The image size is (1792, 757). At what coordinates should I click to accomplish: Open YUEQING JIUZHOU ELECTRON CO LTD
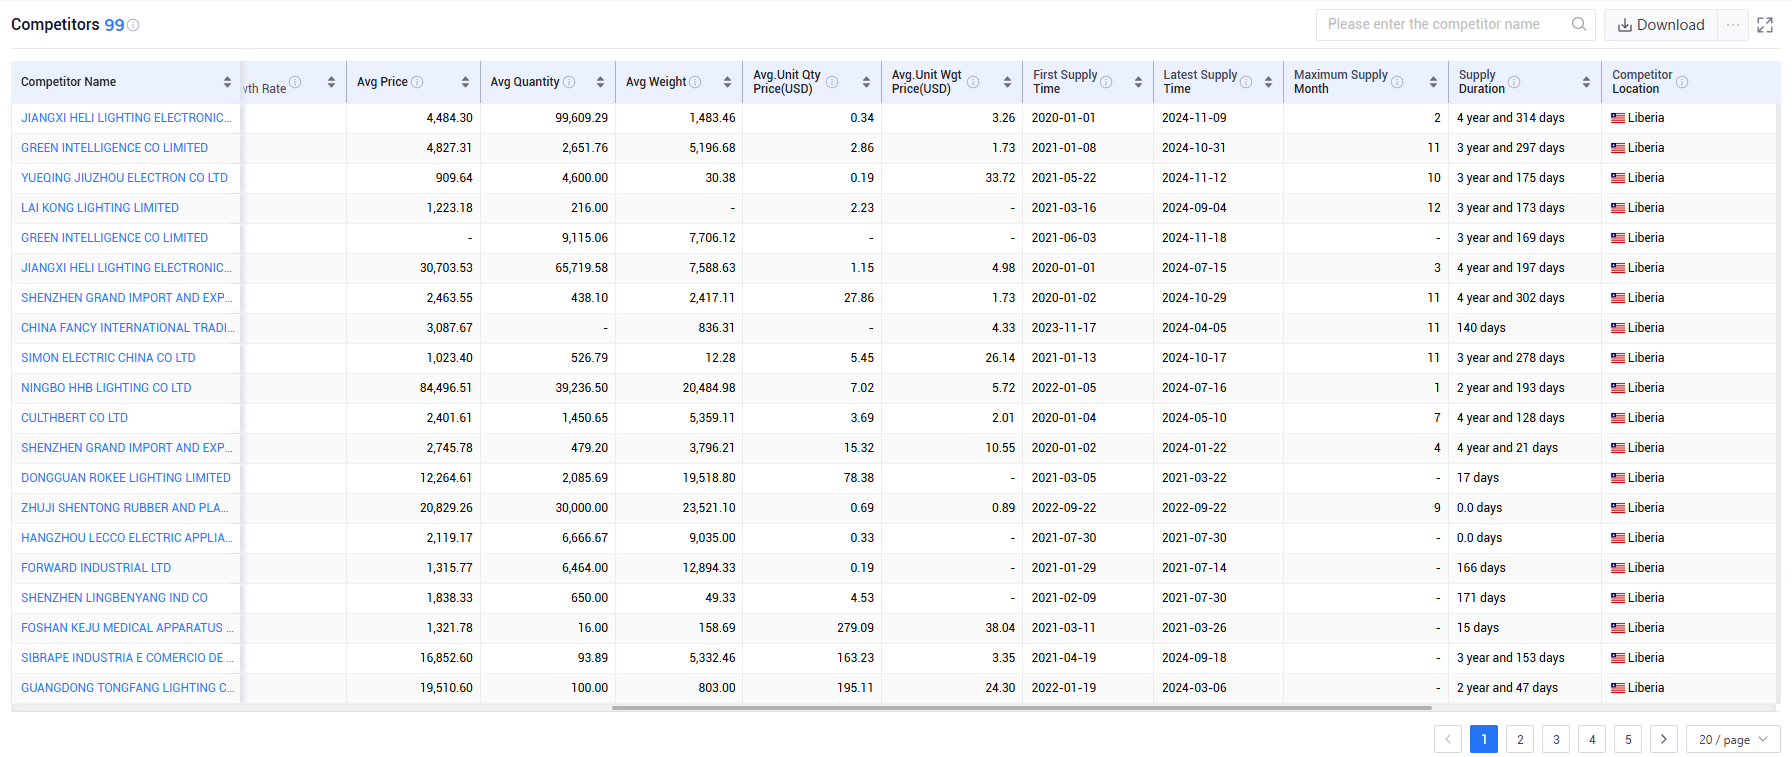(125, 178)
